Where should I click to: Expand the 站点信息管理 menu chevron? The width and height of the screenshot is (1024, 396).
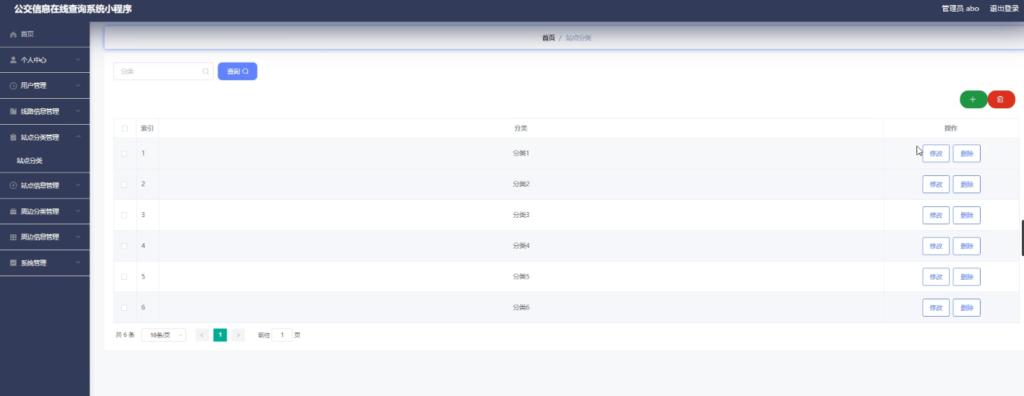coord(78,186)
